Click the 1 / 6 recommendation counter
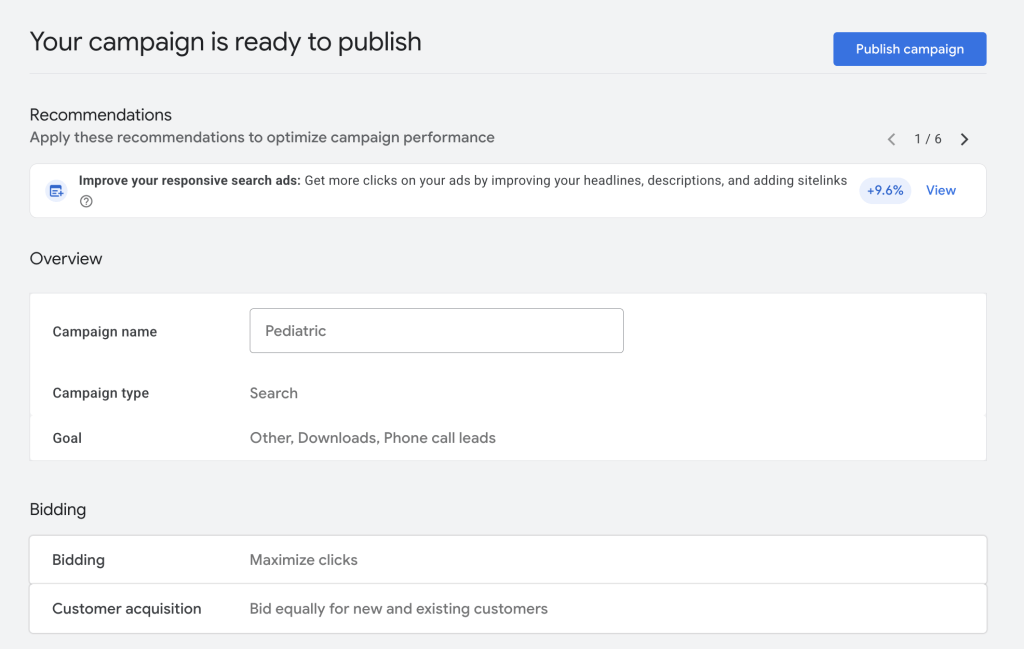The image size is (1024, 649). (x=927, y=139)
